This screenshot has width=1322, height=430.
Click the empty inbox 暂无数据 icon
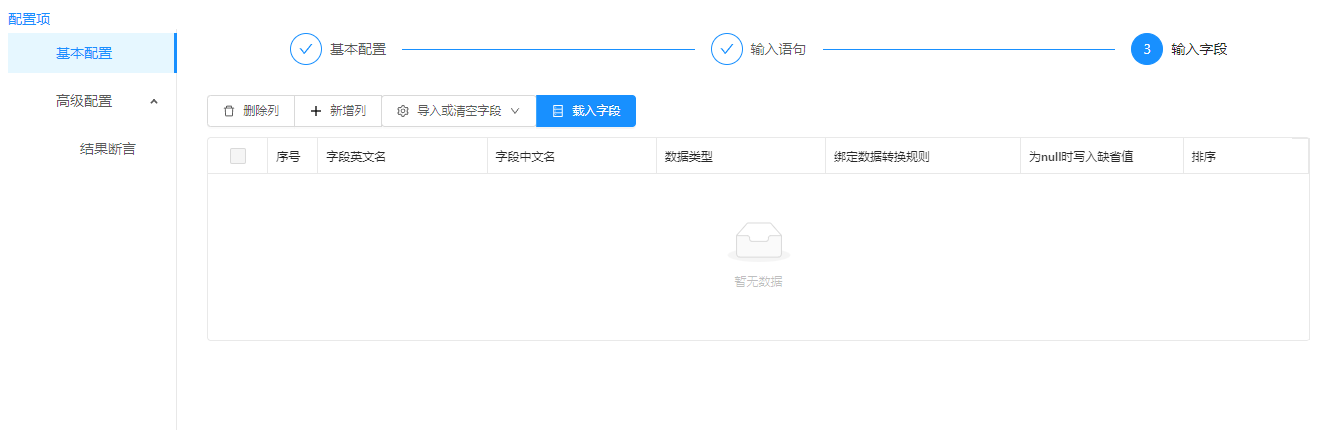pos(758,241)
